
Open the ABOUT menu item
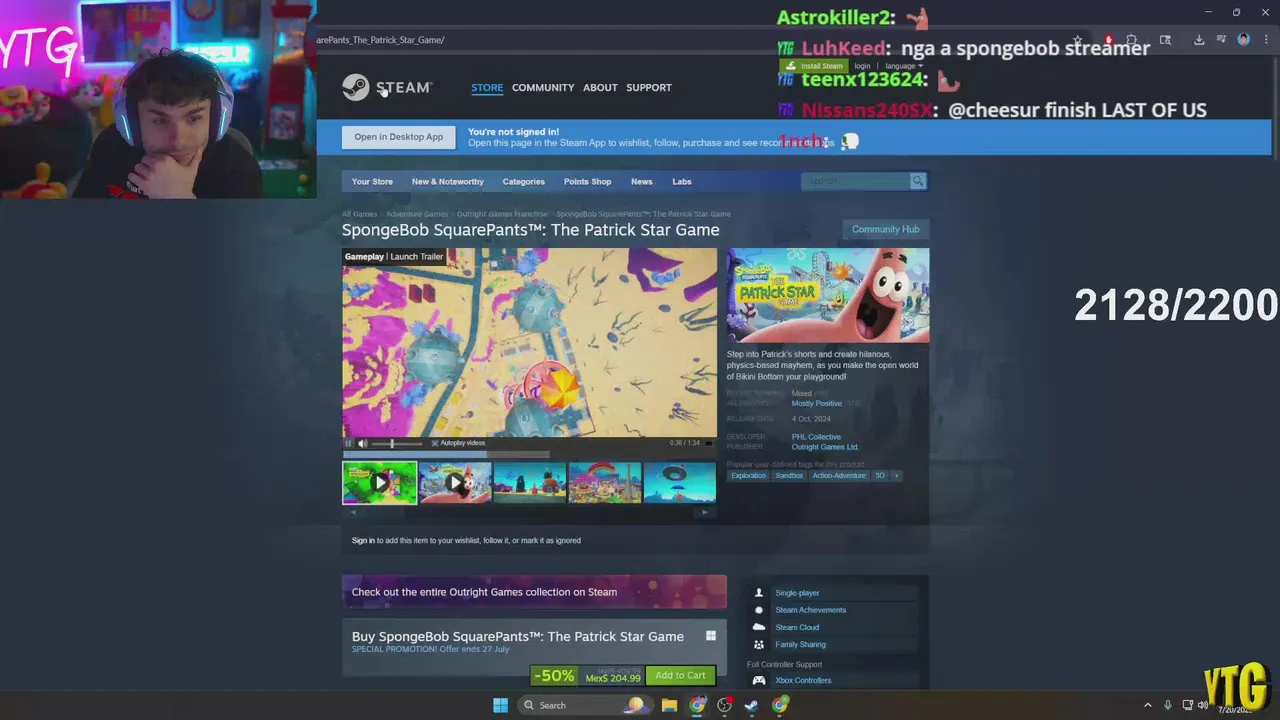click(600, 88)
